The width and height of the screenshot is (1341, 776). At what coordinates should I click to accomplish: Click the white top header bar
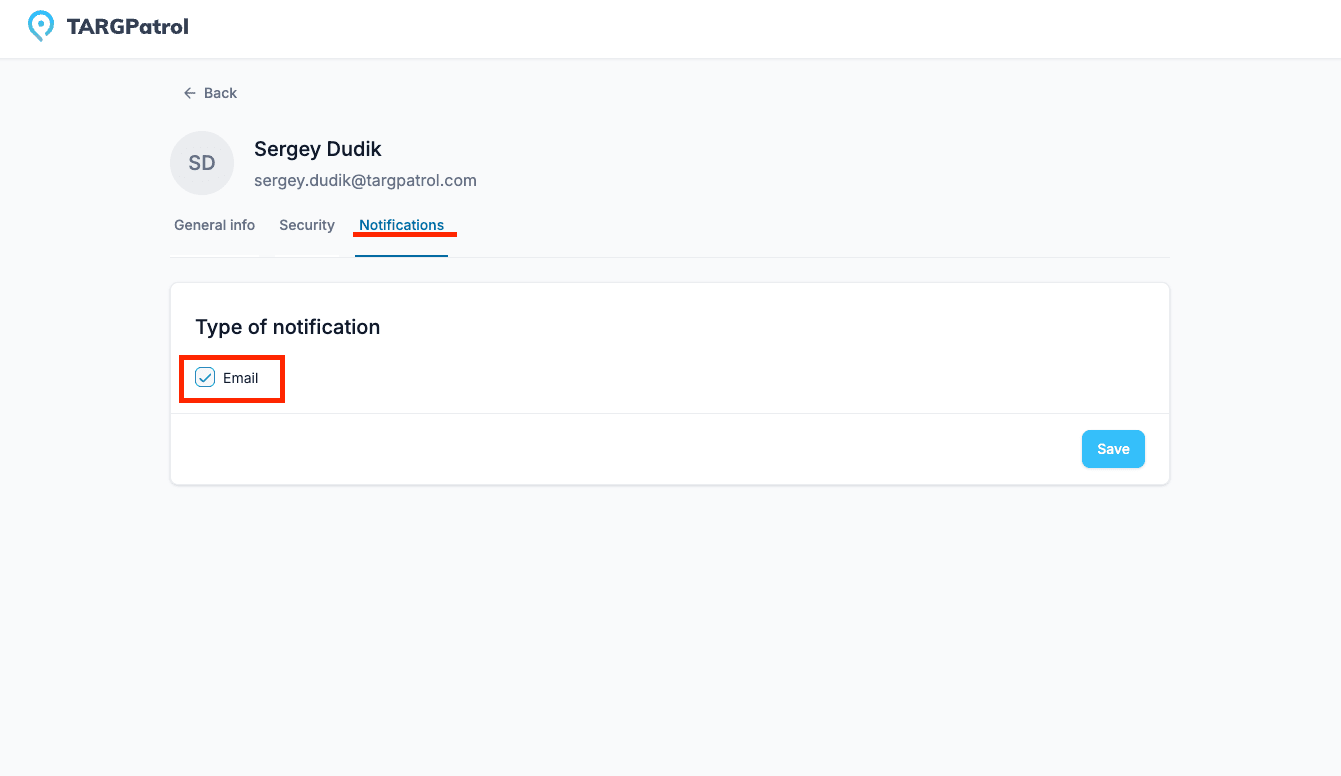tap(670, 29)
